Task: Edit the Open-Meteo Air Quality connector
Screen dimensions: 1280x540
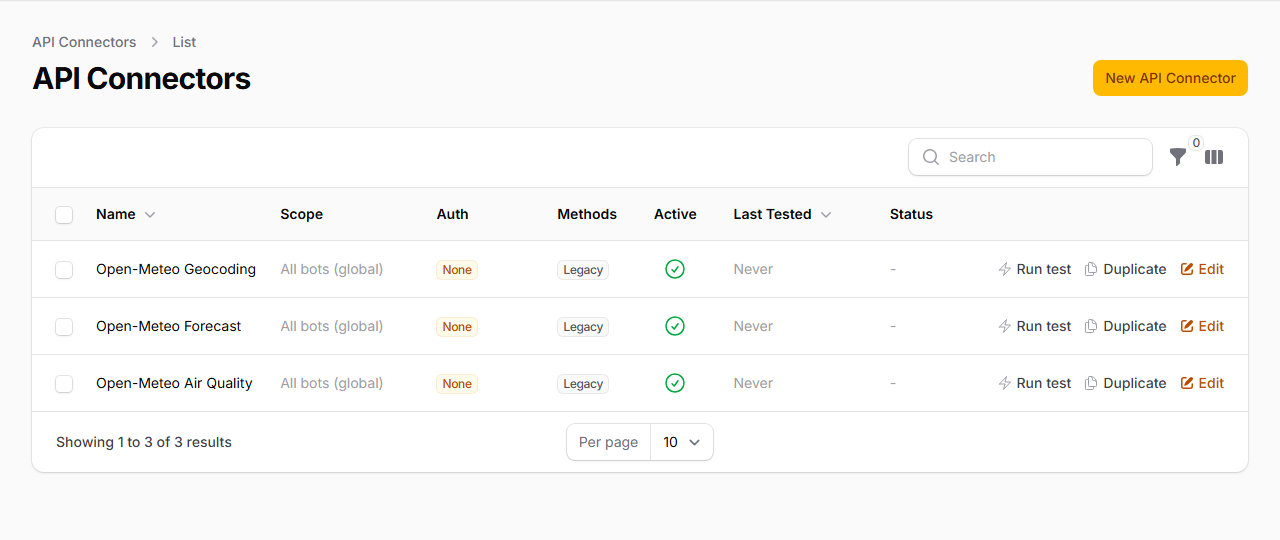Action: click(1202, 383)
